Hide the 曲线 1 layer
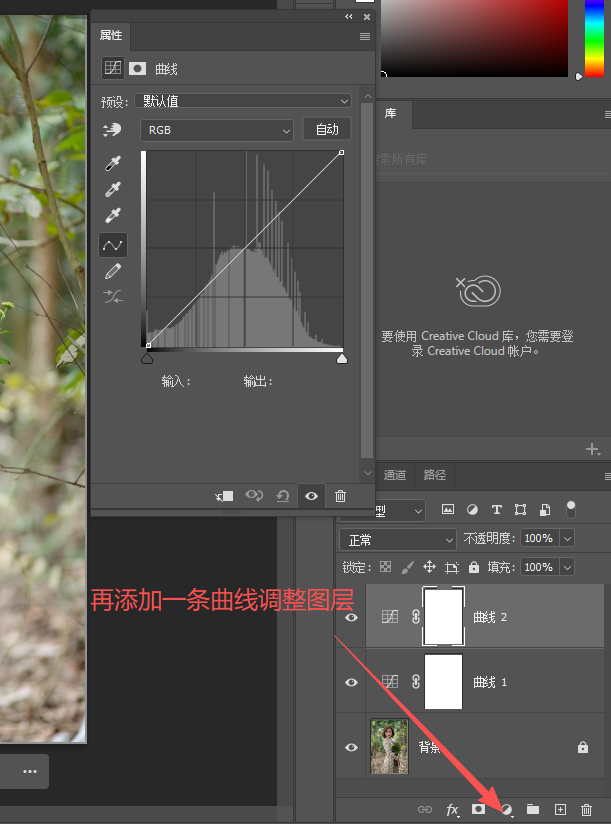This screenshot has height=824, width=611. pos(351,682)
